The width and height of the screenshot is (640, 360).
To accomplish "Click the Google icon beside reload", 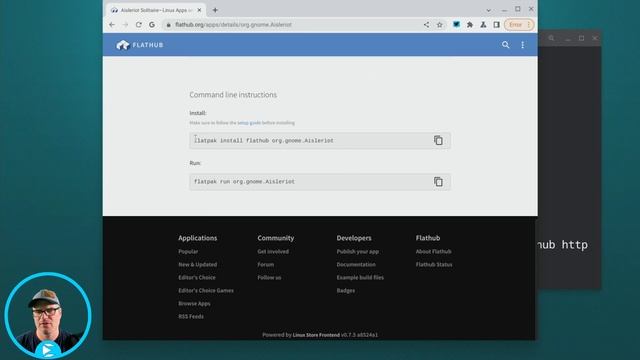I will 152,24.
